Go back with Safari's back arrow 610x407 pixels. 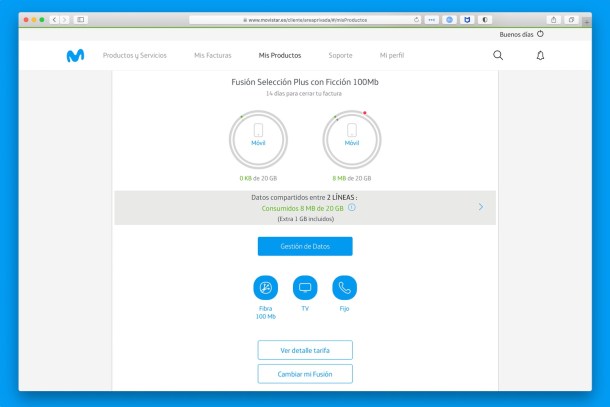[54, 19]
